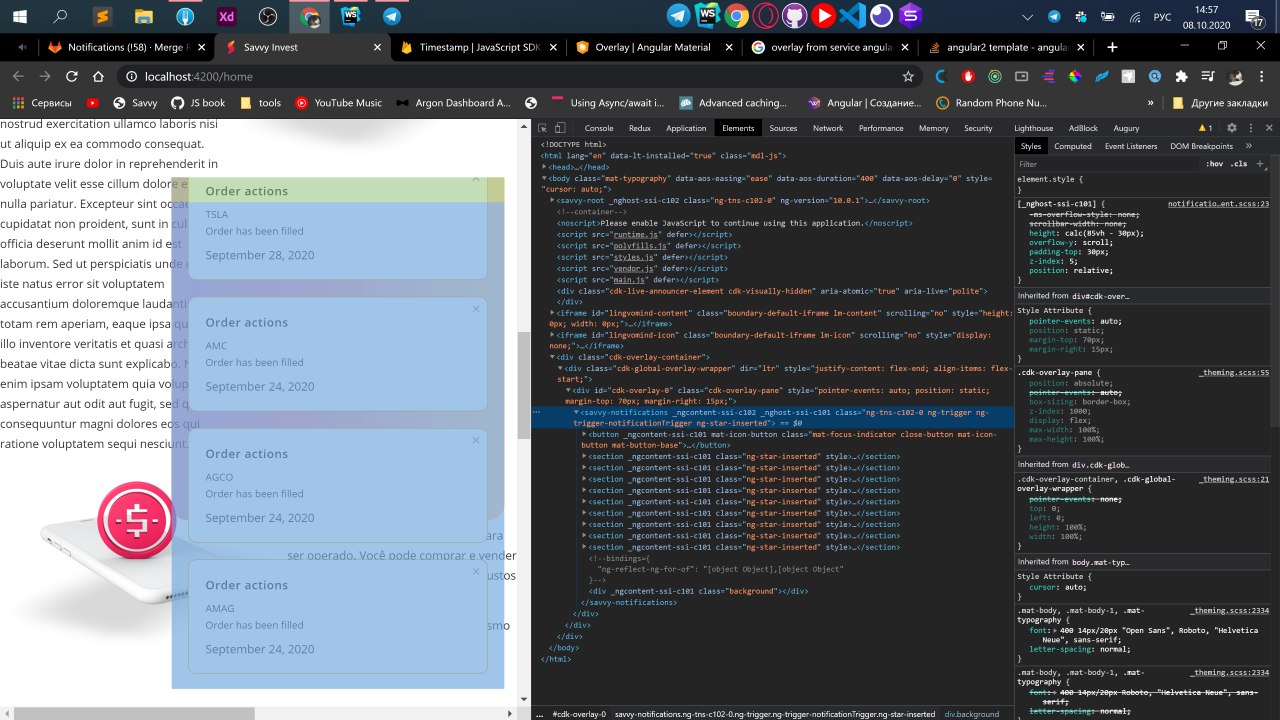This screenshot has width=1280, height=720.
Task: Open the Sources tab in DevTools
Action: (783, 128)
